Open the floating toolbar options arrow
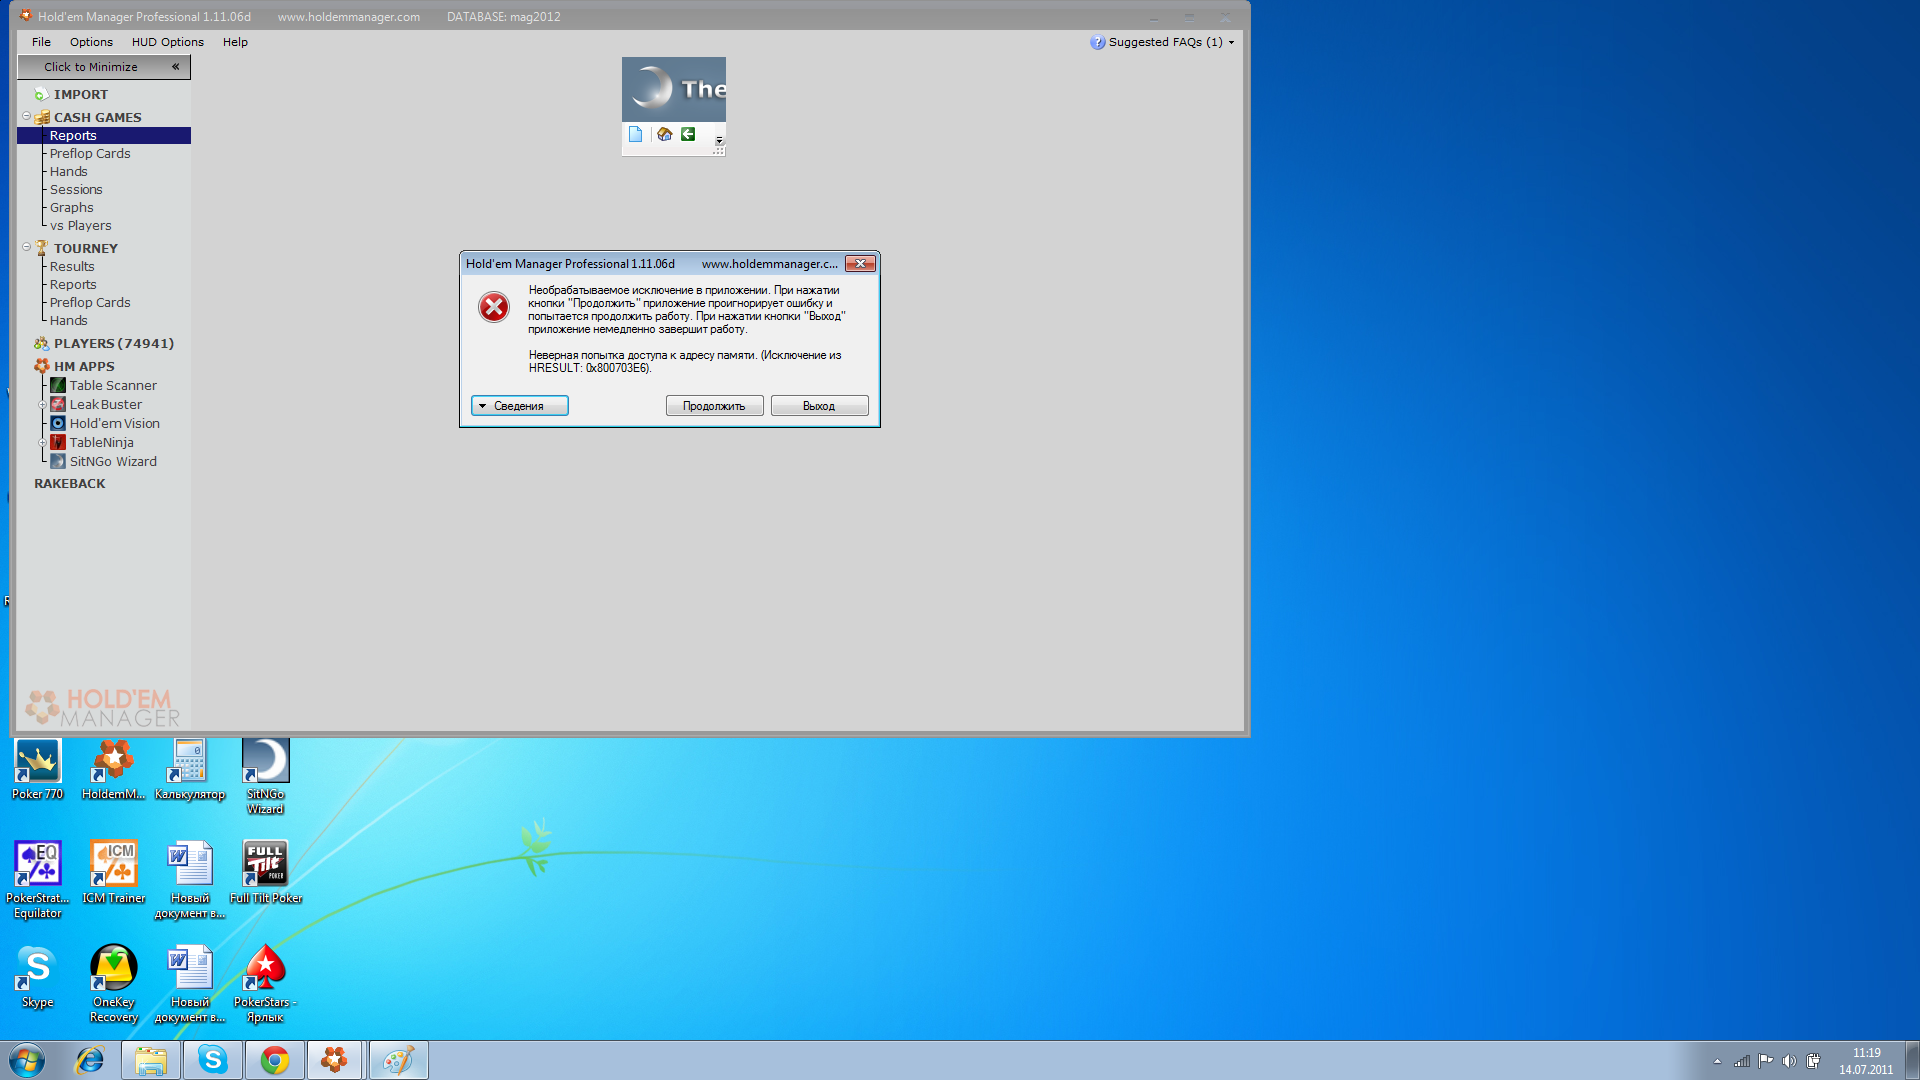 [x=719, y=140]
